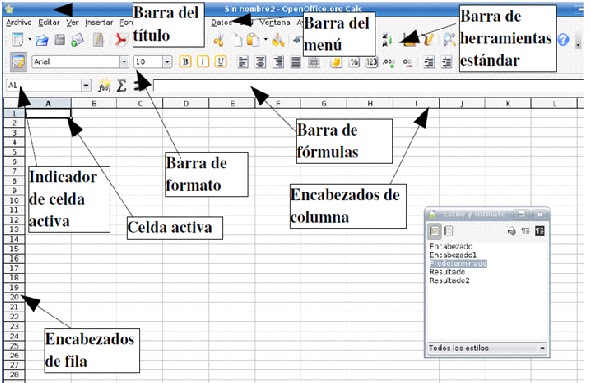Click the Find and replace binoculars icon
590x383 pixels.
[x=449, y=40]
